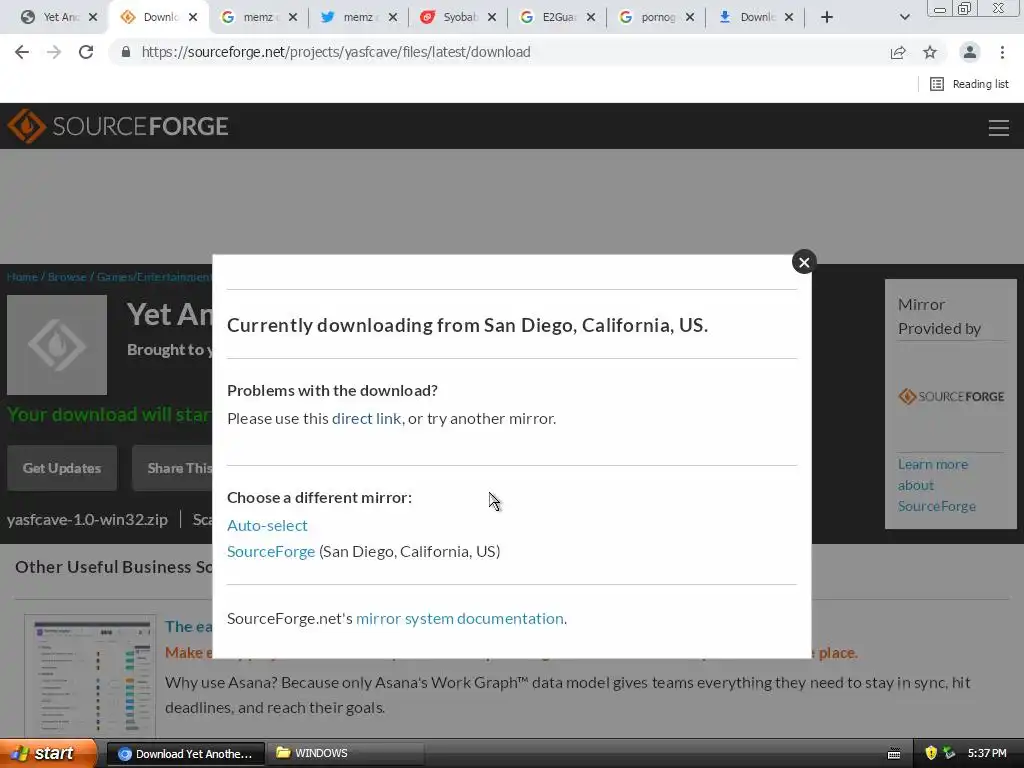Switch to the first 'memz' Google tab
Image resolution: width=1024 pixels, height=768 pixels.
coord(257,17)
